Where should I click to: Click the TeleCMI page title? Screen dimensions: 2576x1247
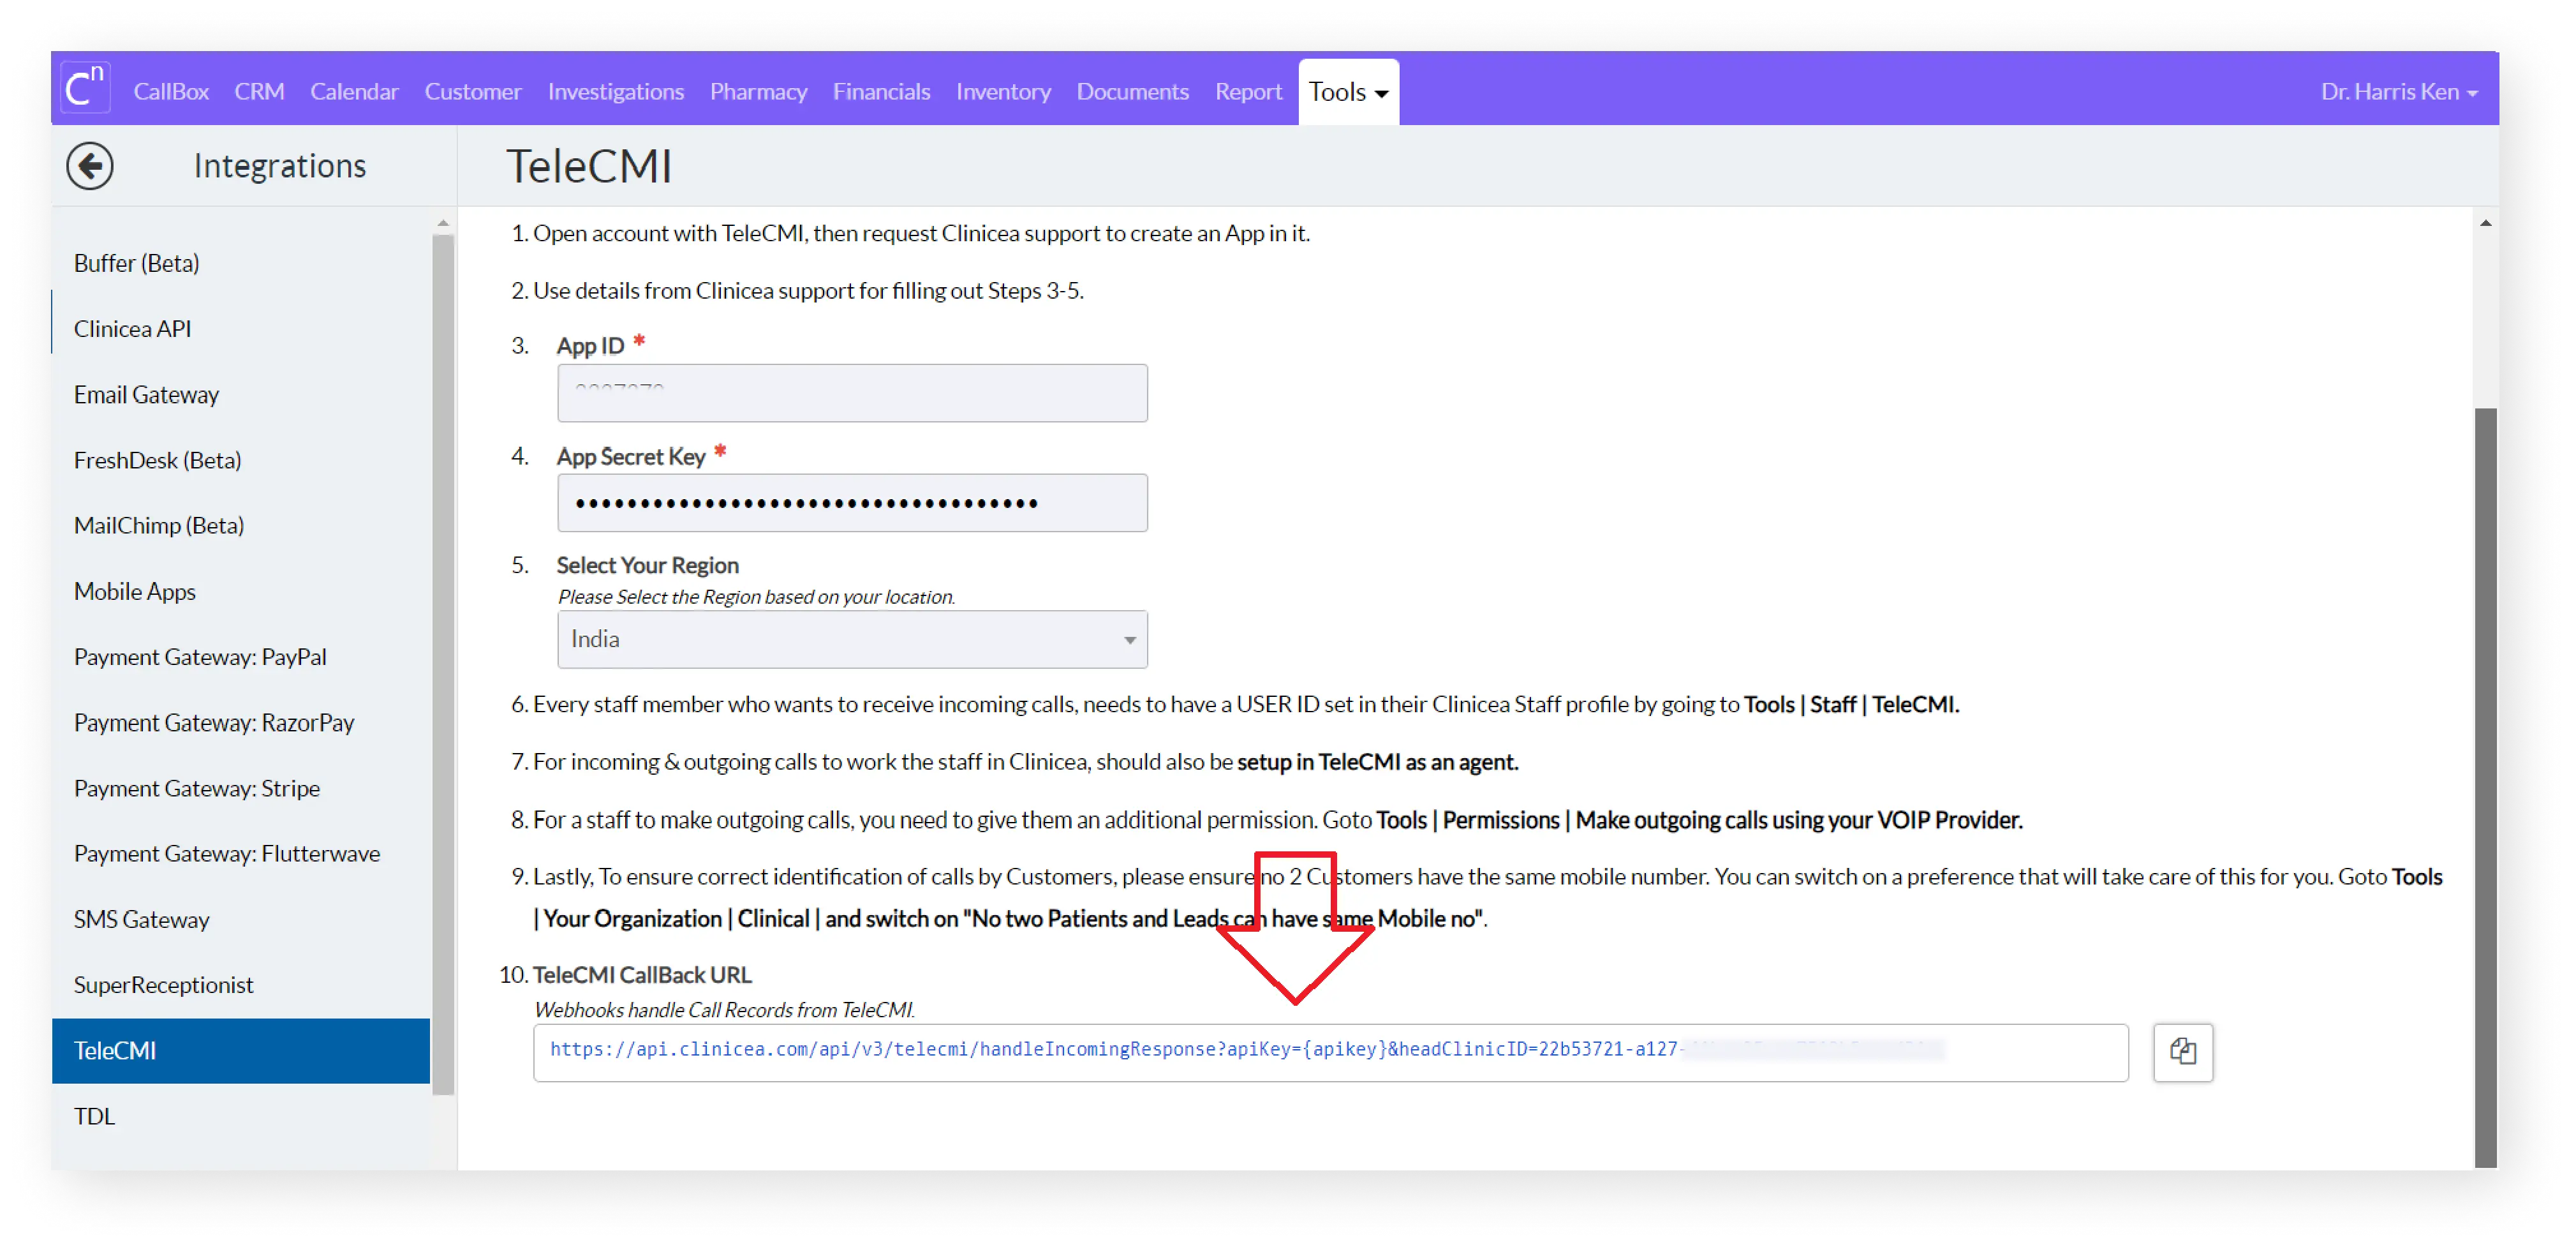pos(589,166)
